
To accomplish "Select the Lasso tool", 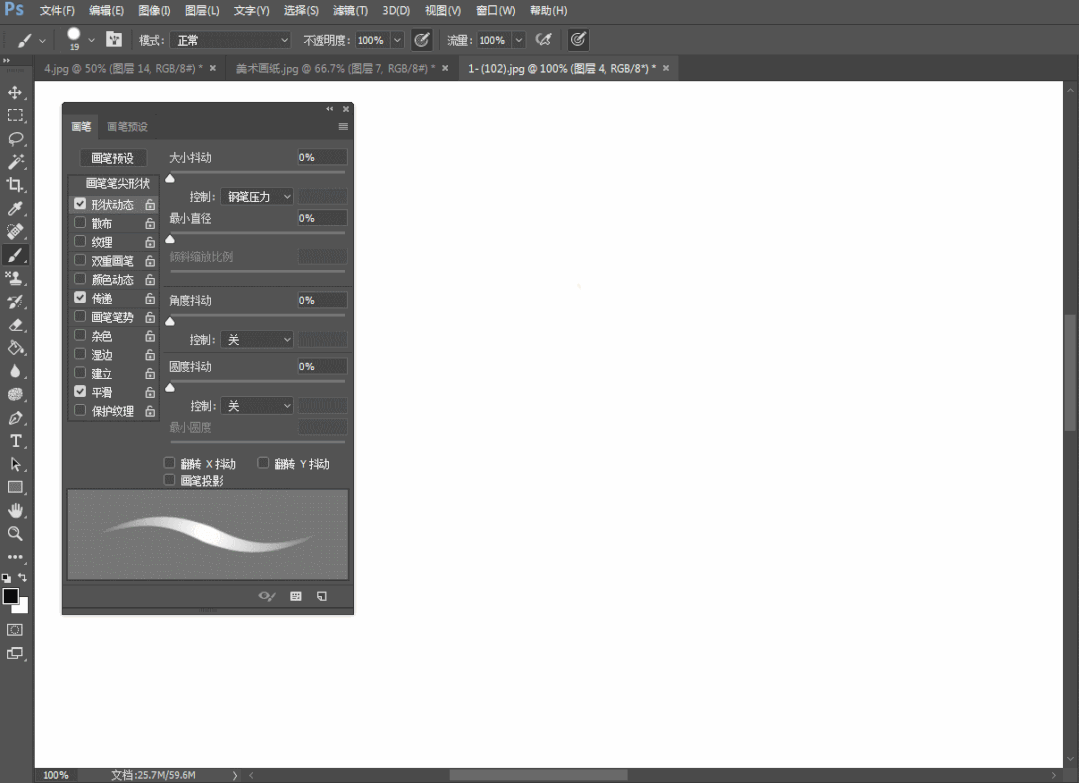I will [x=14, y=139].
